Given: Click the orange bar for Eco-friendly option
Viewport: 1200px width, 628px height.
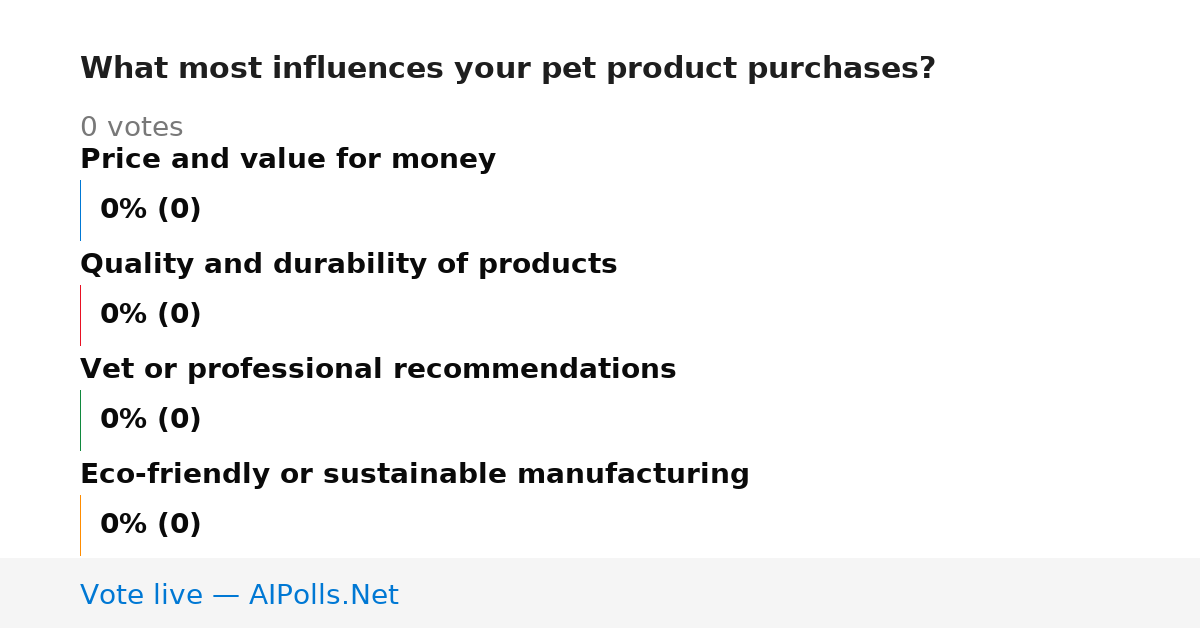Looking at the screenshot, I should coord(81,525).
